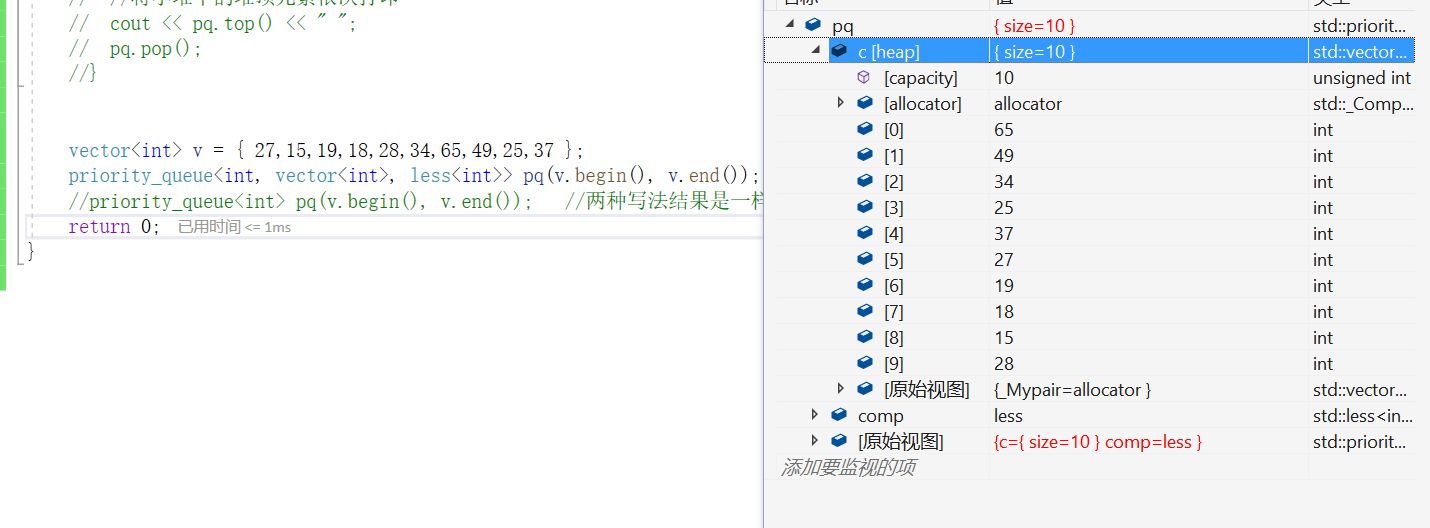Screen dimensions: 1430x528
Task: Collapse the pq watch variable
Action: point(789,25)
